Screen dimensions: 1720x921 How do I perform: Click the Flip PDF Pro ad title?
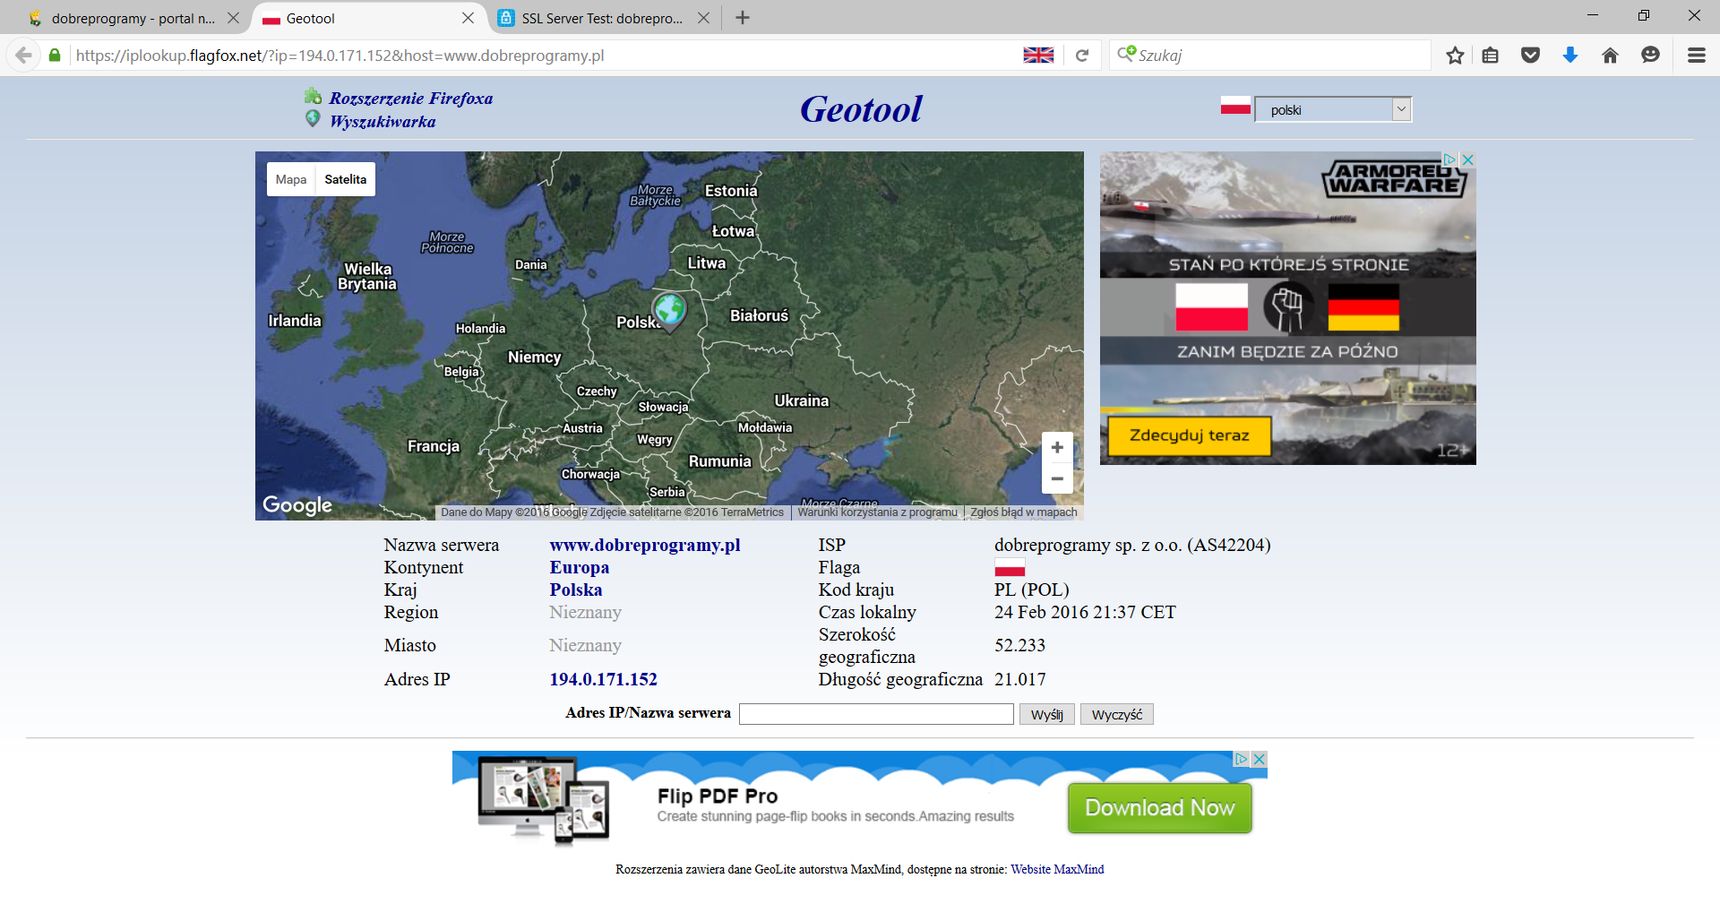(x=717, y=796)
